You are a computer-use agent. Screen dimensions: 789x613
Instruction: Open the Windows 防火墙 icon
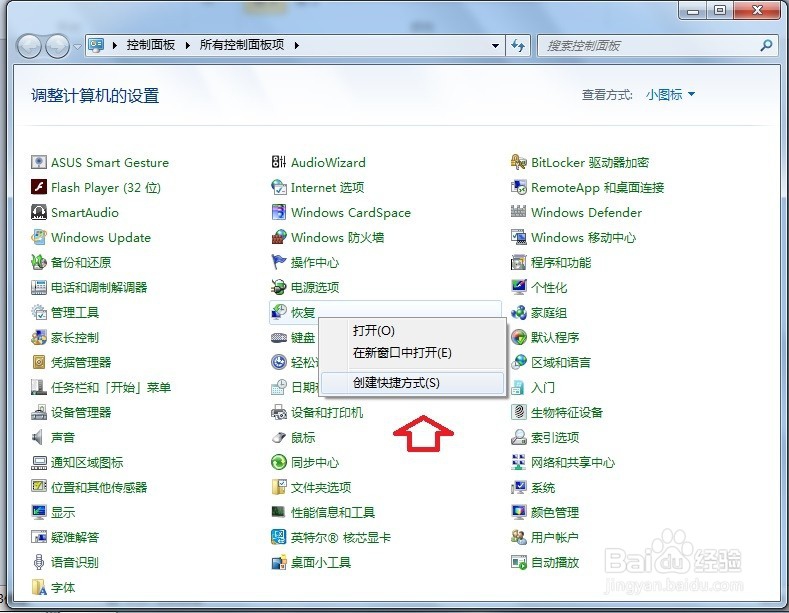(279, 237)
